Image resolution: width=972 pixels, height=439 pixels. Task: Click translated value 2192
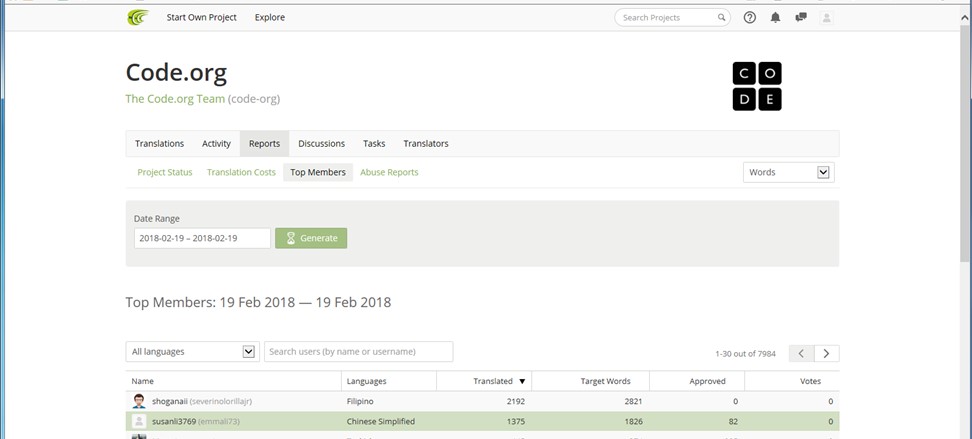(x=516, y=401)
